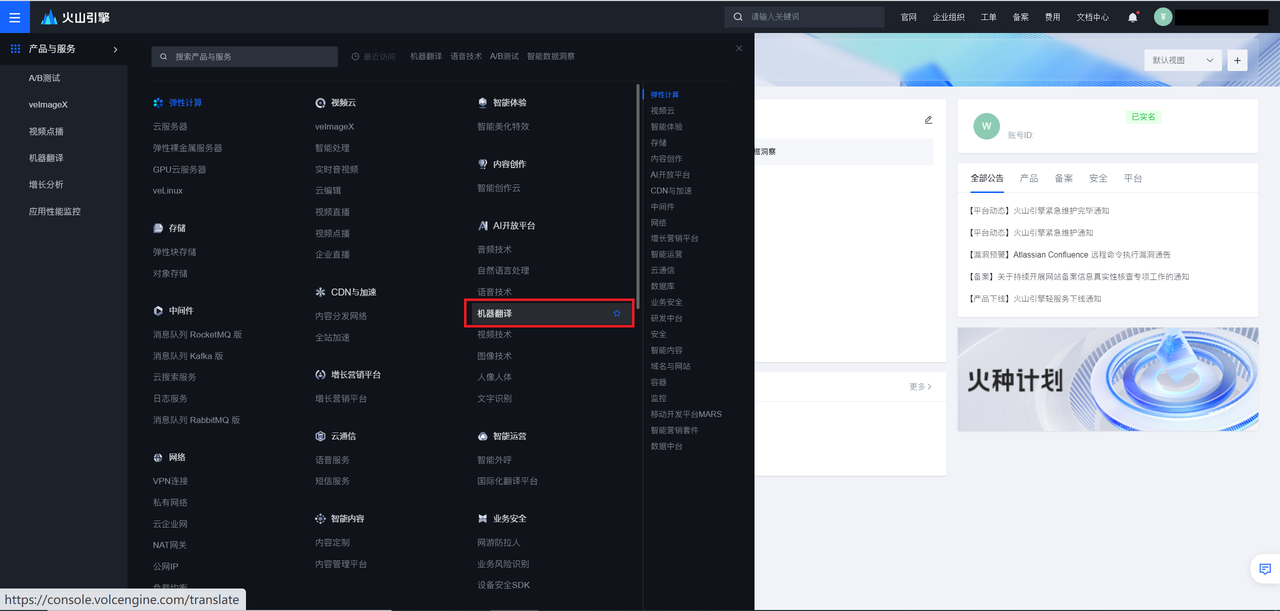Expand the 产品与服务 chevron arrow

[x=115, y=49]
